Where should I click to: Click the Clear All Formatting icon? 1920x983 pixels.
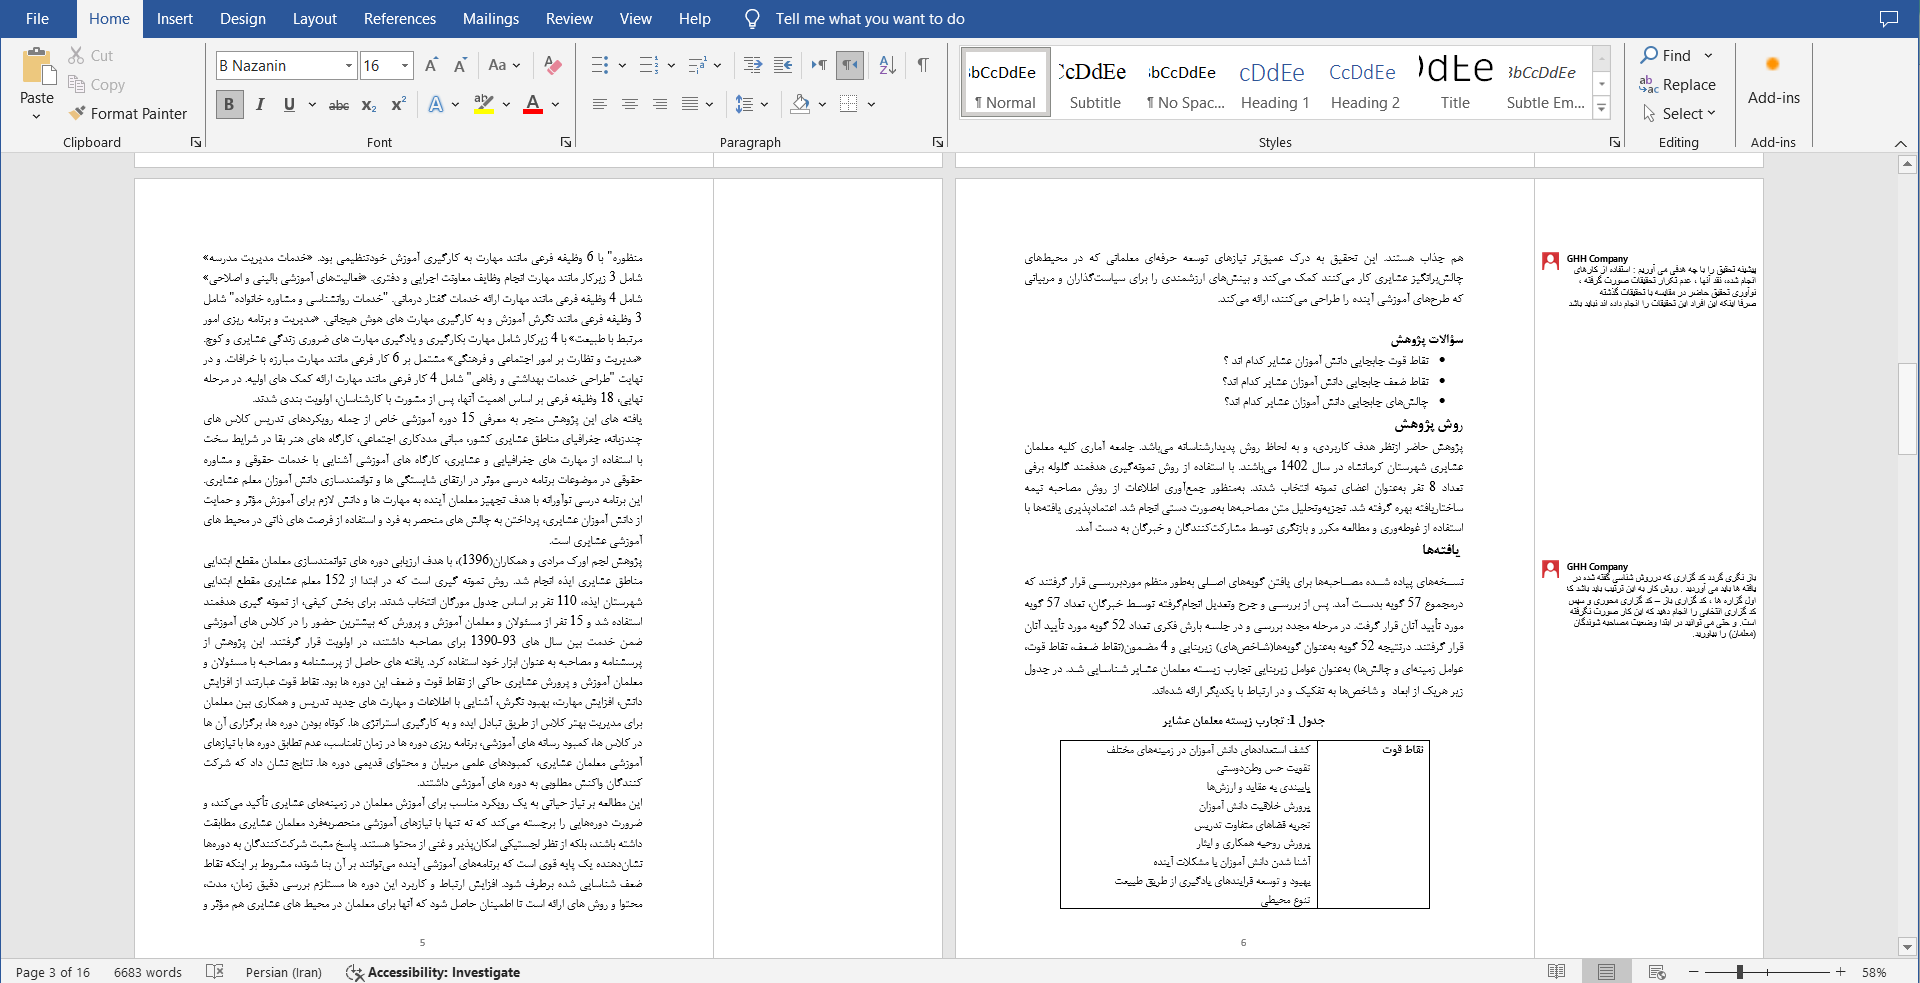point(552,65)
